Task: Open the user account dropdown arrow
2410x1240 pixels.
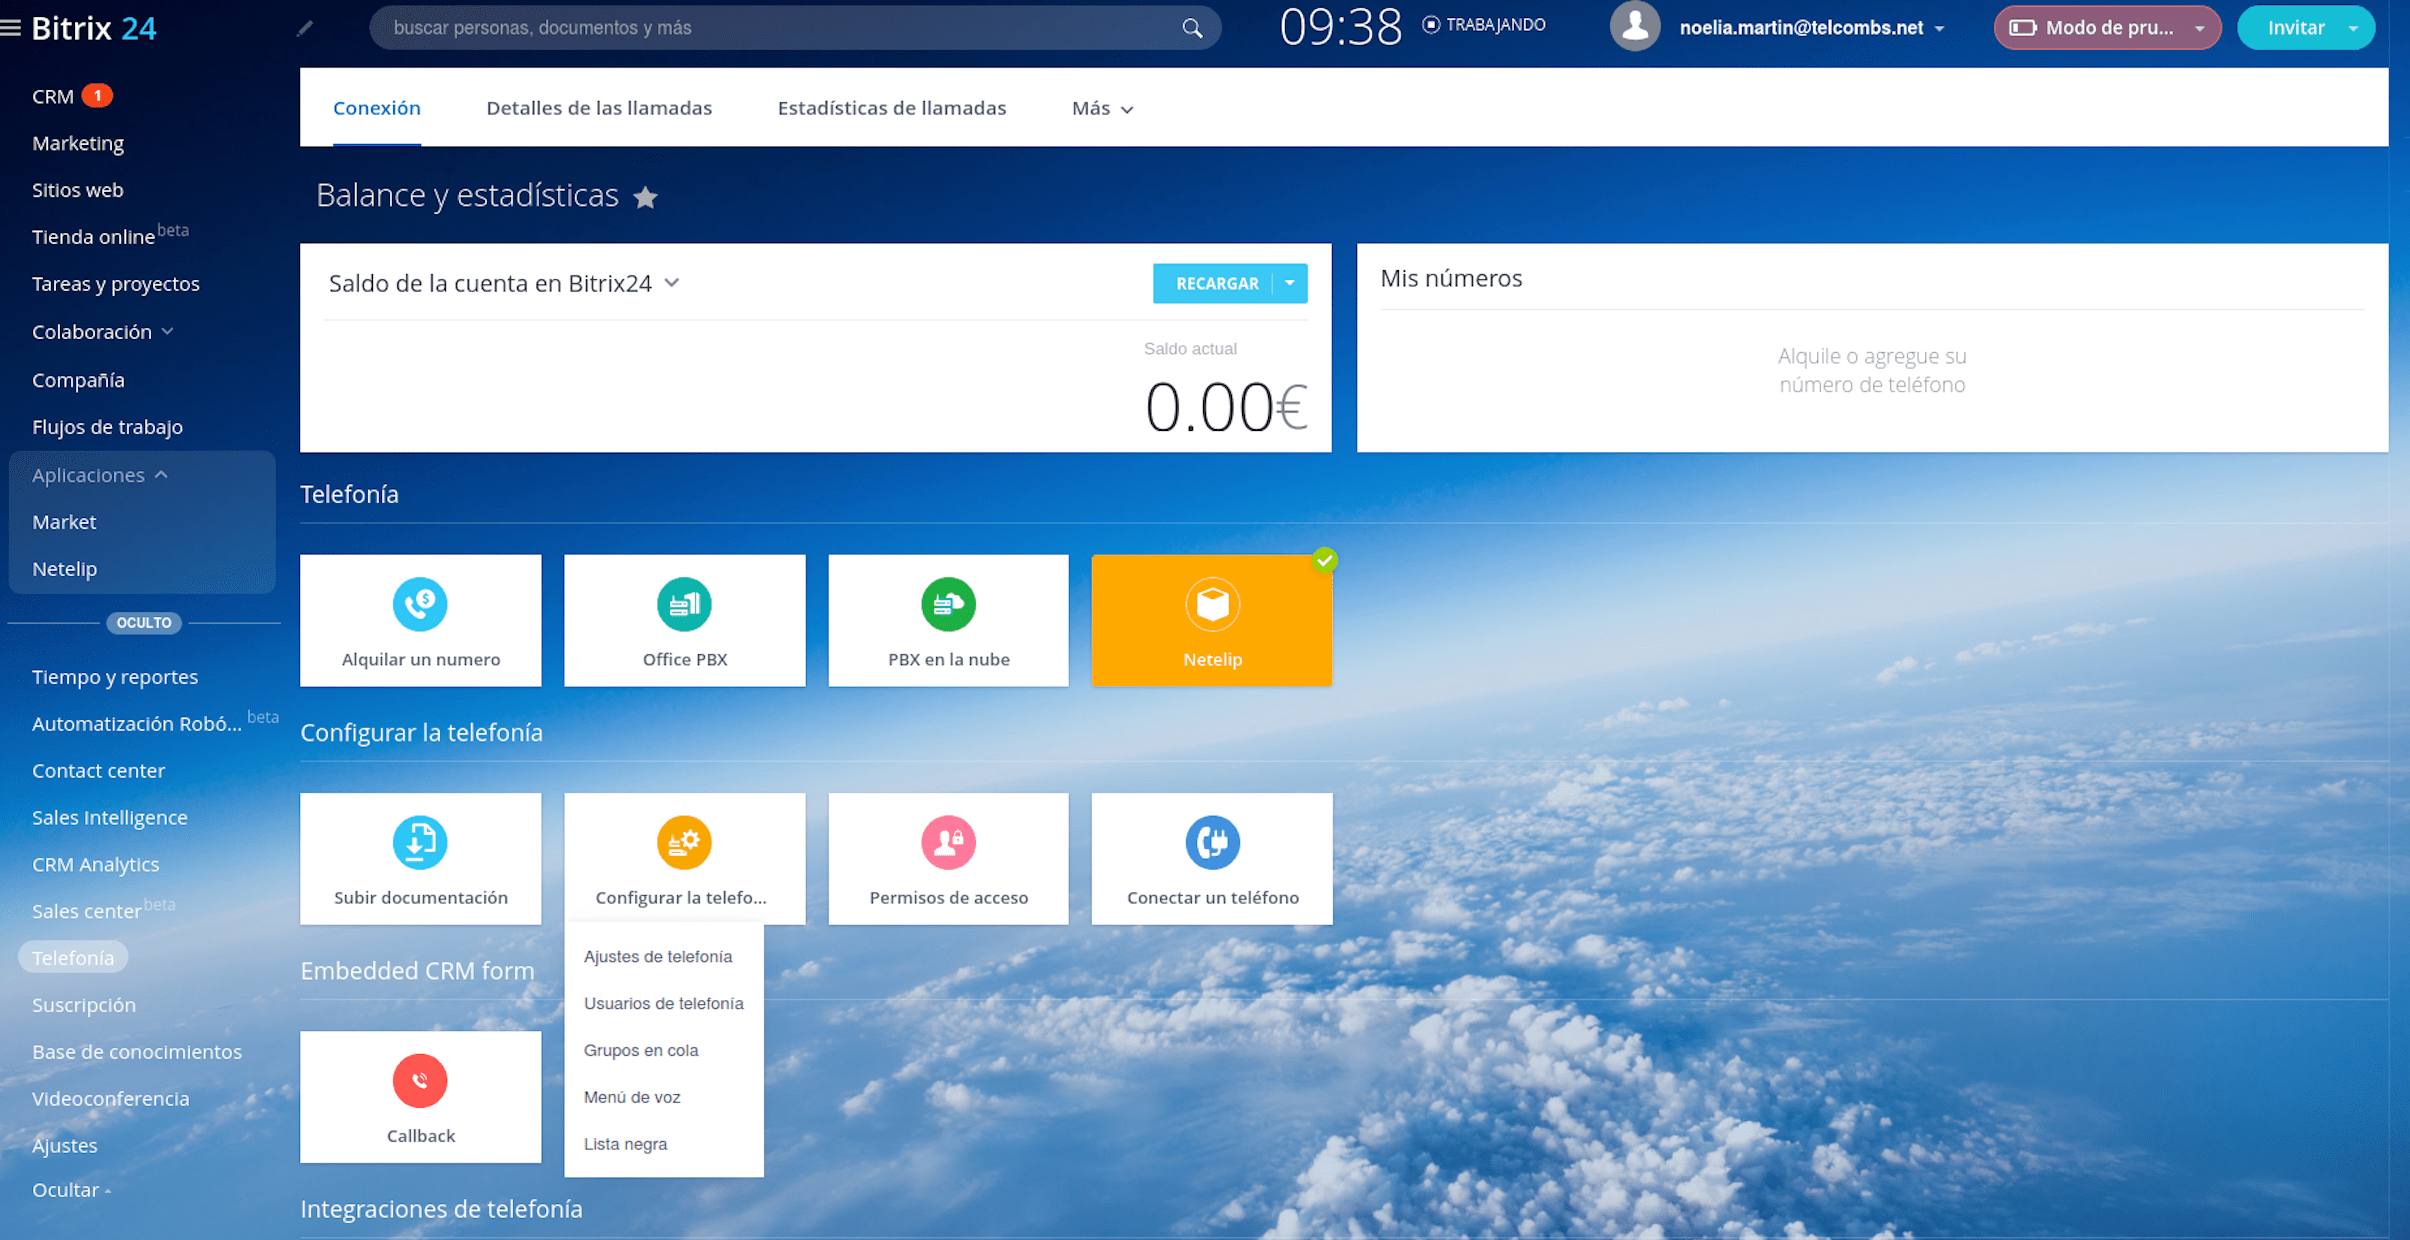Action: (1940, 29)
